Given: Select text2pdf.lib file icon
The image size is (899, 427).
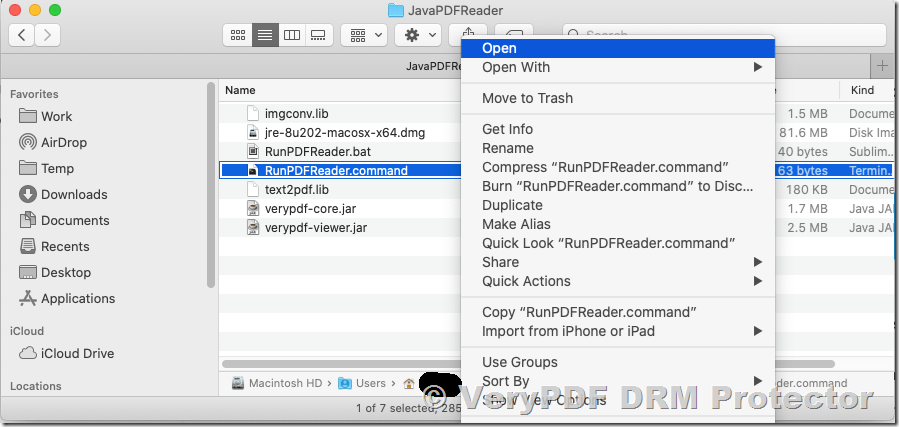Looking at the screenshot, I should [x=253, y=189].
